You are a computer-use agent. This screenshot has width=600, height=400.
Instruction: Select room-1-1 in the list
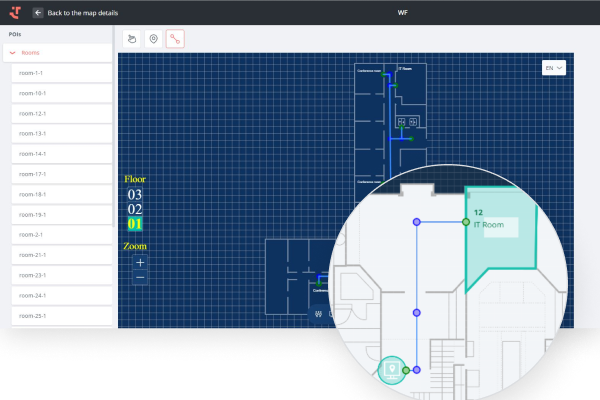60,73
